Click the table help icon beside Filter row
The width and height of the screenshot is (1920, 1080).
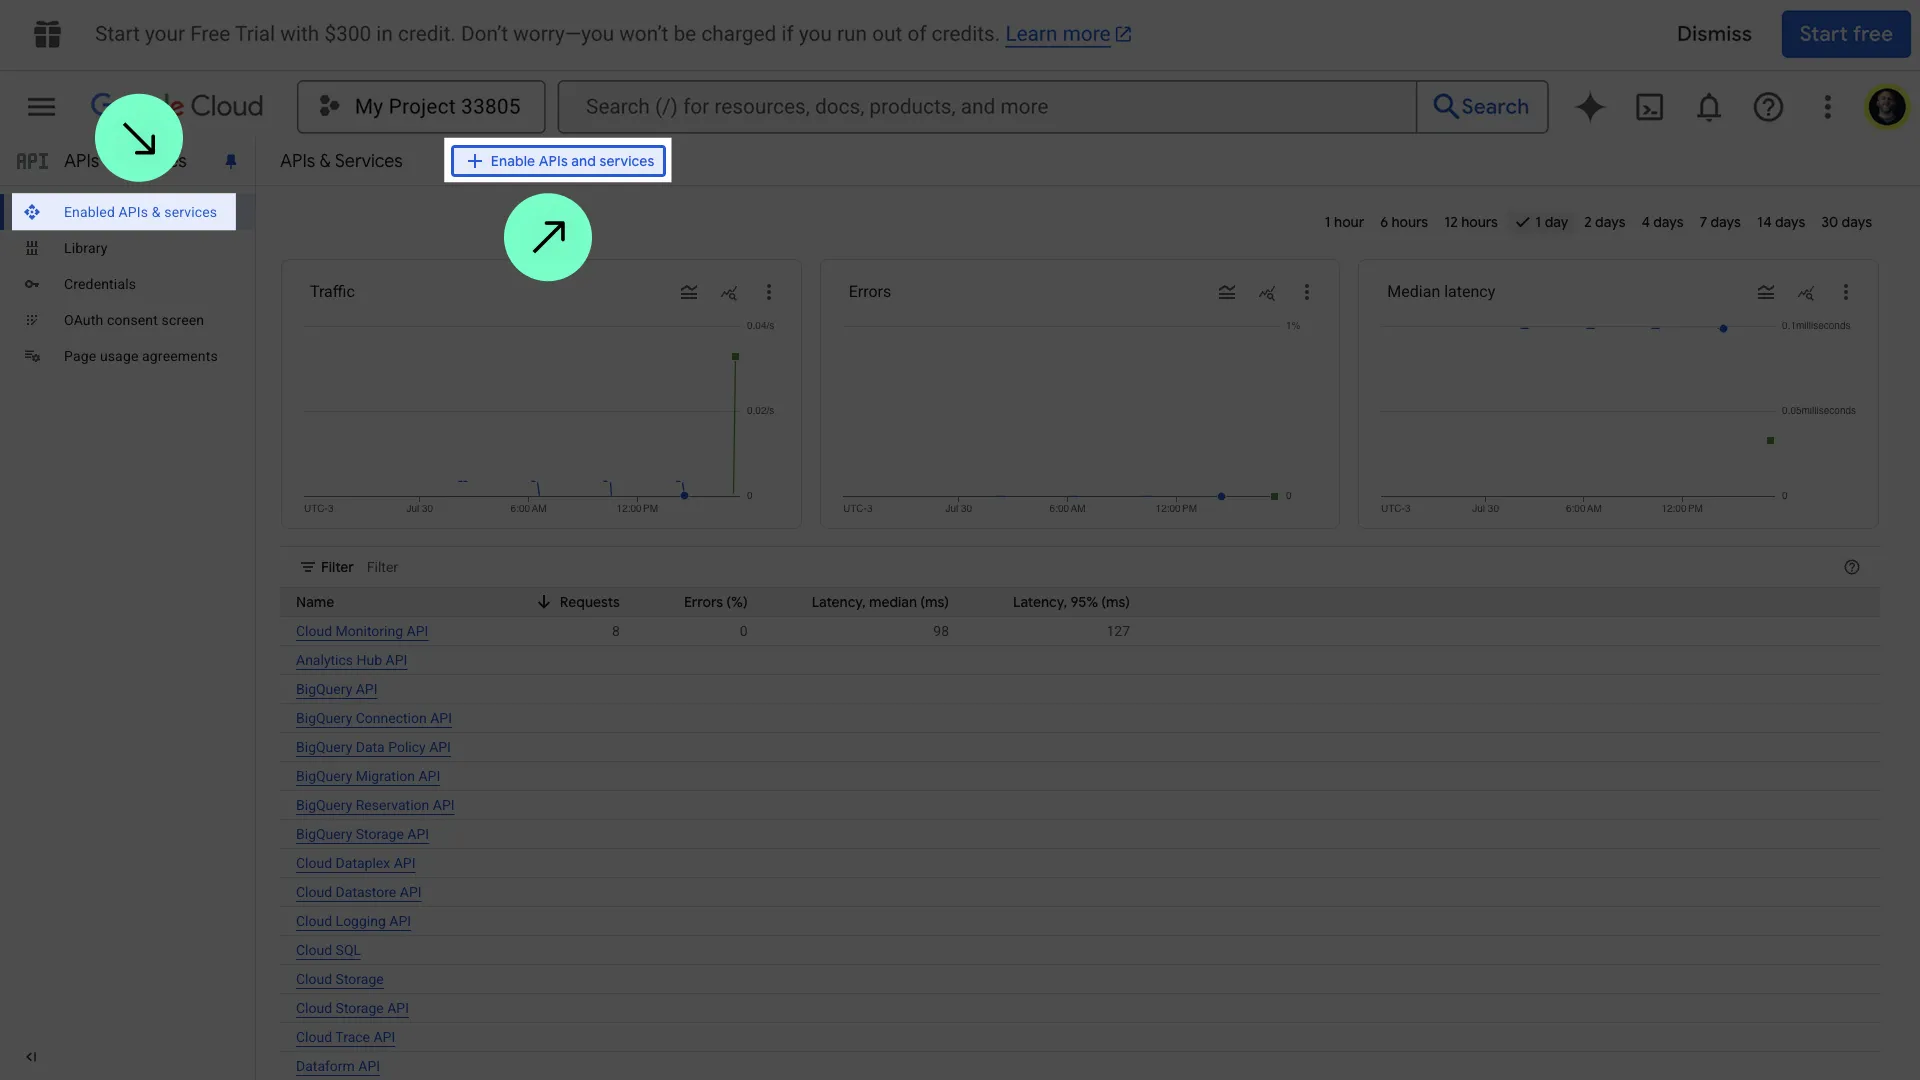(1852, 567)
